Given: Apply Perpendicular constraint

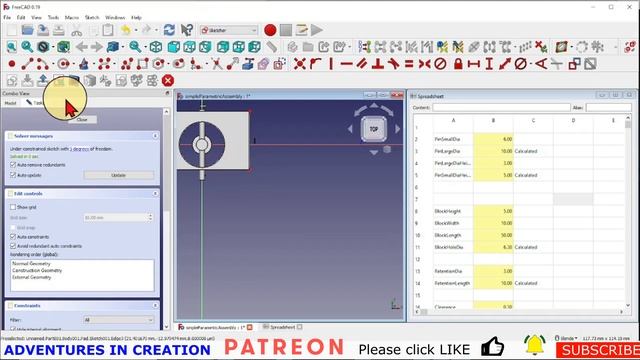Looking at the screenshot, I should pyautogui.click(x=378, y=64).
